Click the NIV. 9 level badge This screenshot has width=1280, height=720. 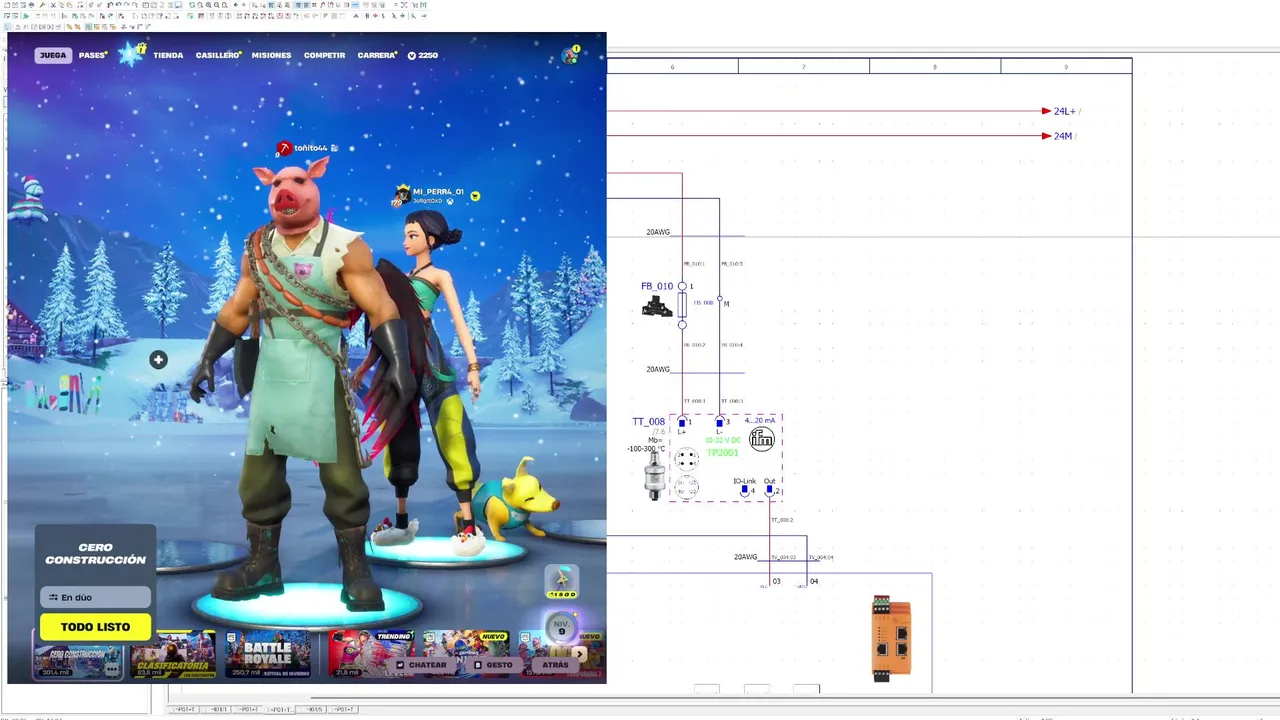click(x=561, y=627)
